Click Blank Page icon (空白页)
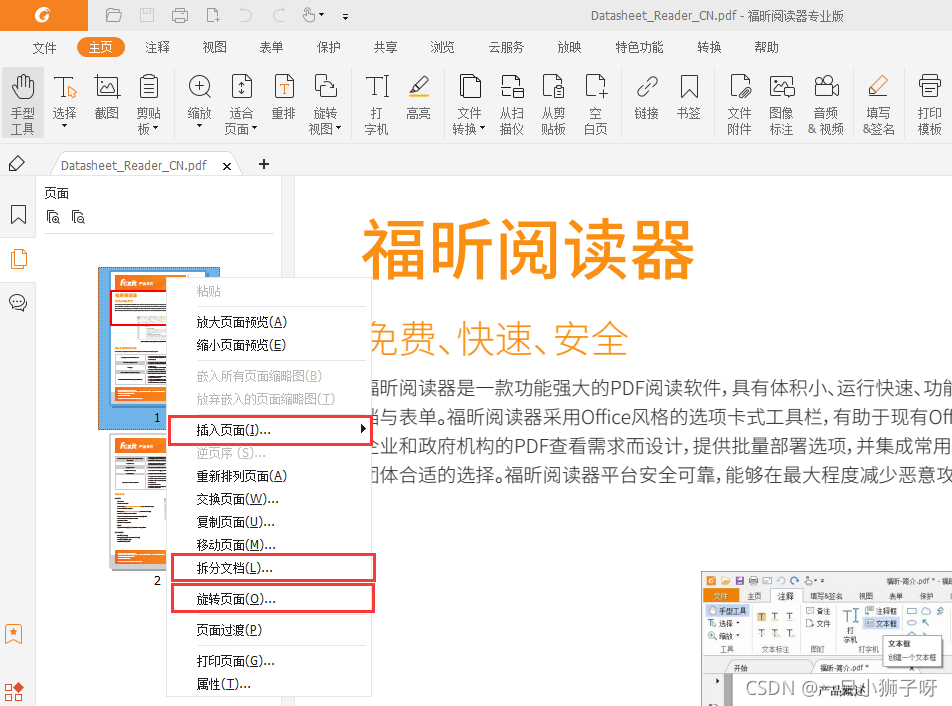 [596, 103]
